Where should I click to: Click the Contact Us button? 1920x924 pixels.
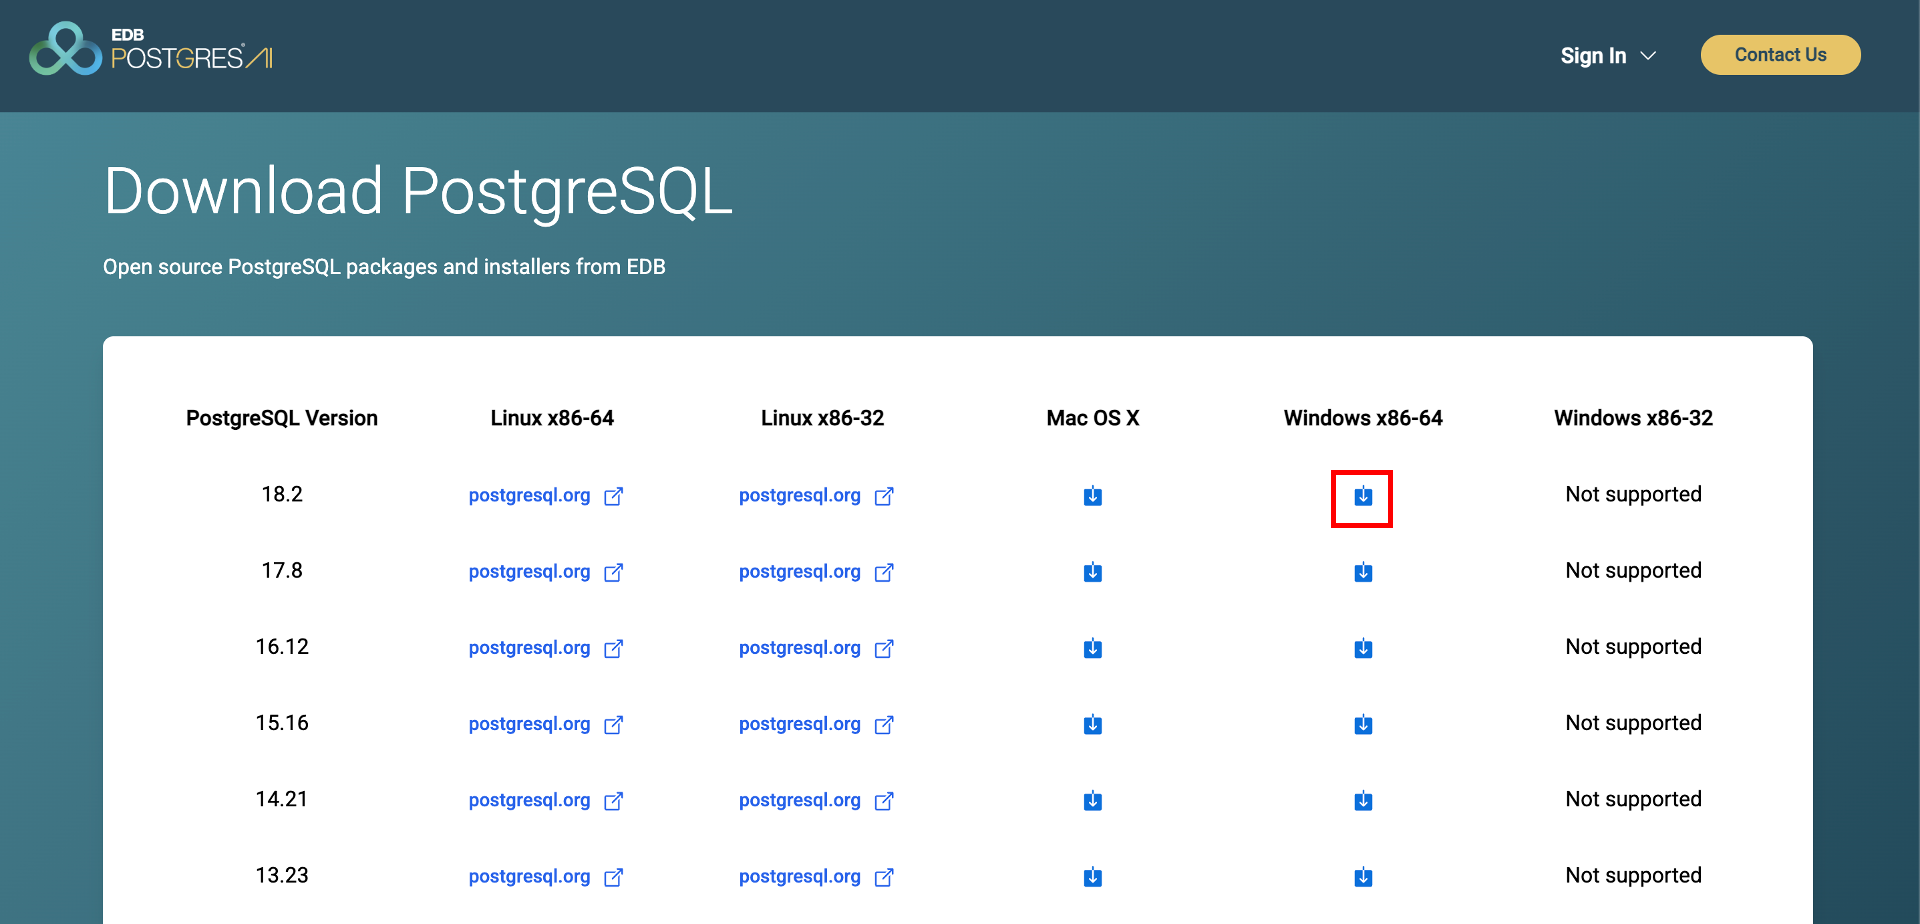pos(1780,55)
